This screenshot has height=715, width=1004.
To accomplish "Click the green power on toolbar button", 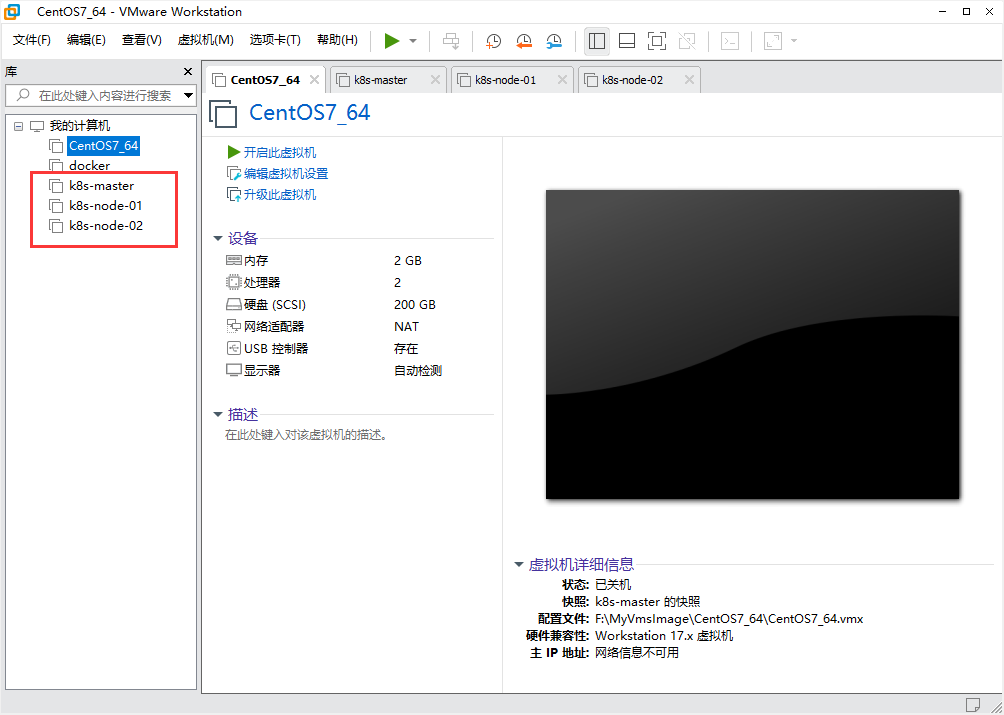I will [391, 41].
